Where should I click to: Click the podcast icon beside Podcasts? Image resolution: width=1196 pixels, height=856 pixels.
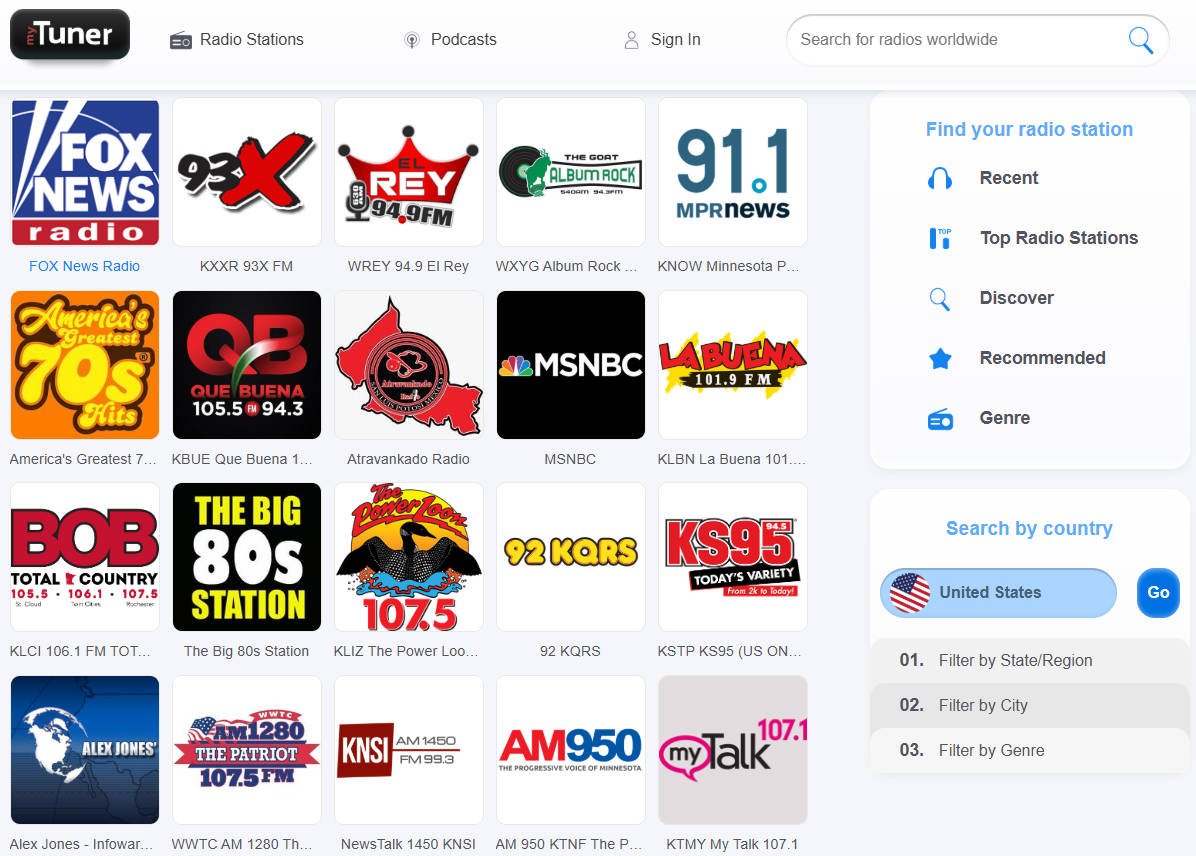(x=412, y=40)
